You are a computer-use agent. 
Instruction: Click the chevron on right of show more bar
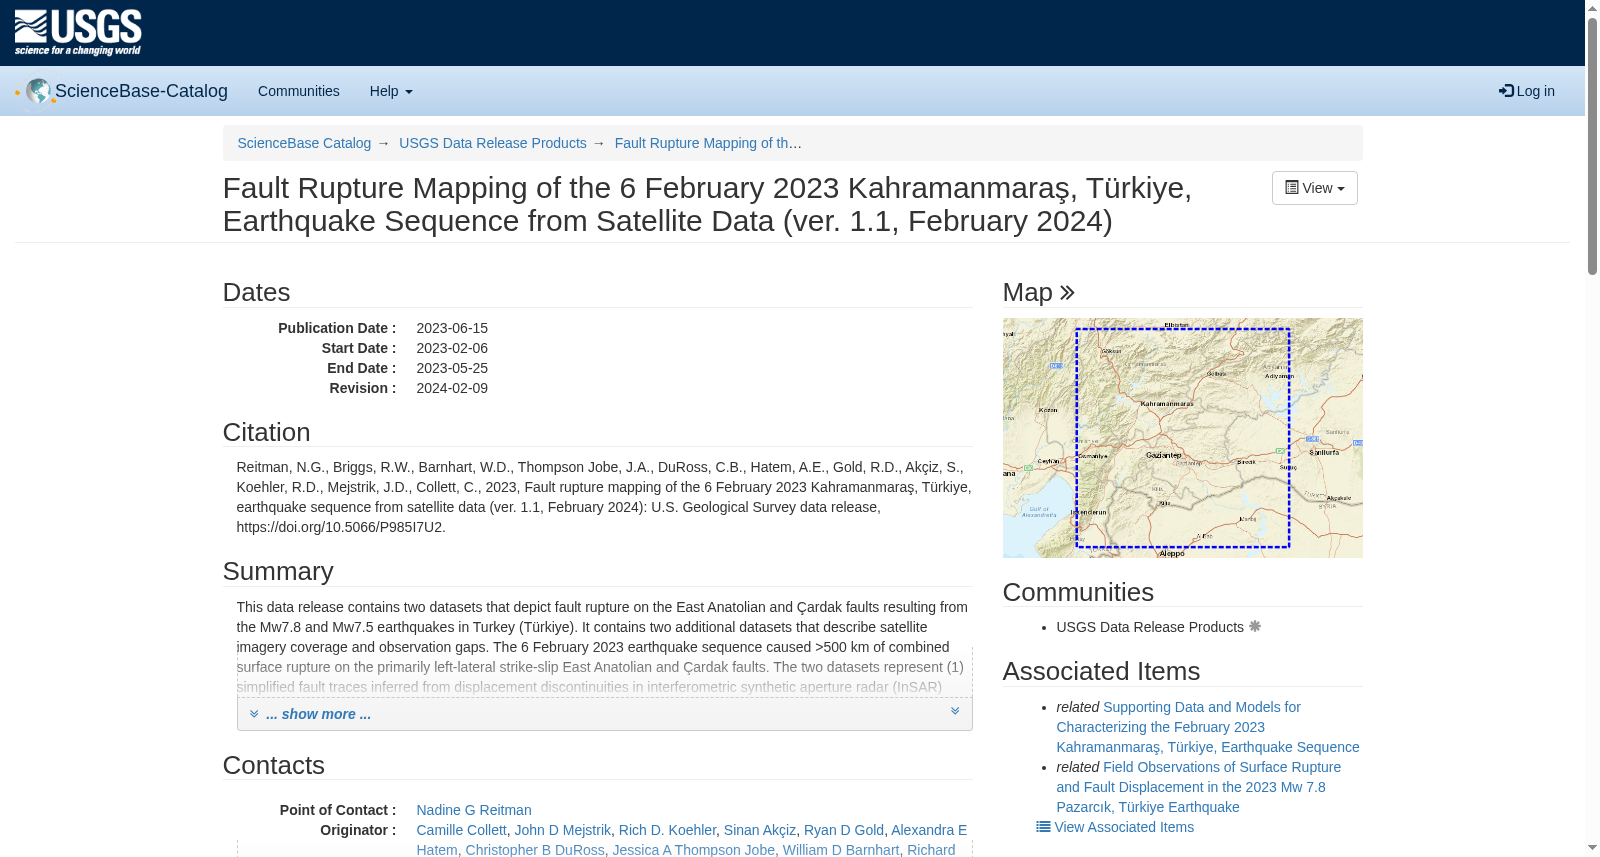(955, 711)
